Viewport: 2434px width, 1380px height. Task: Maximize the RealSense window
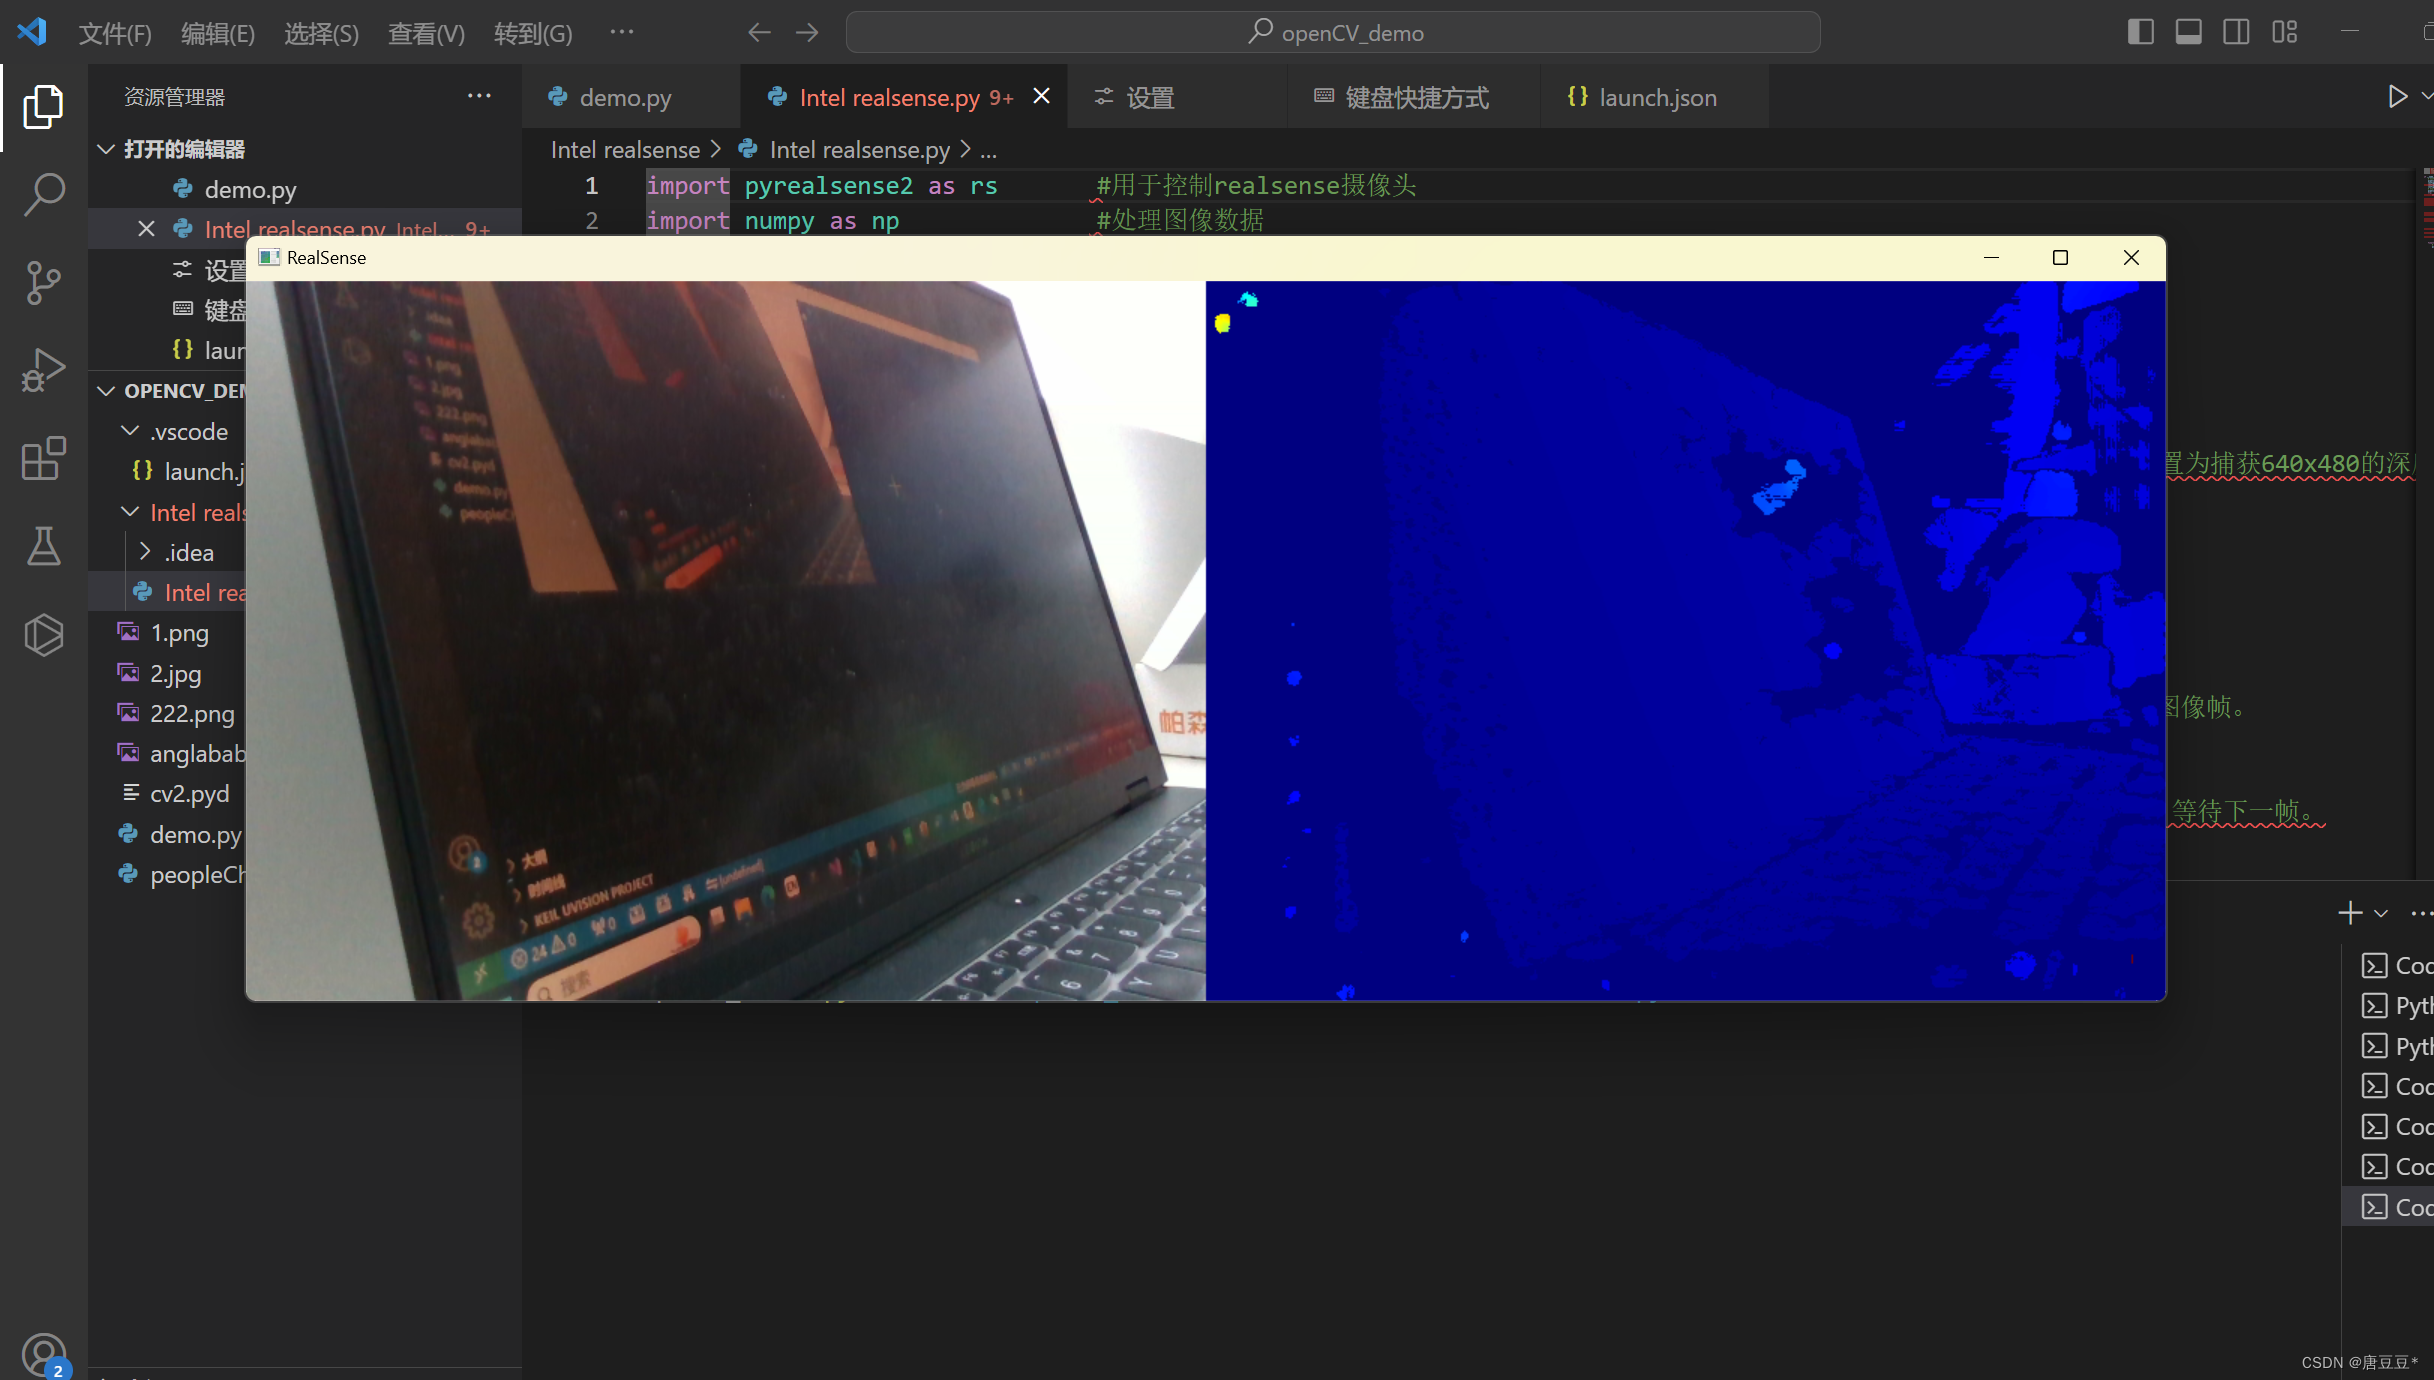coord(2060,257)
